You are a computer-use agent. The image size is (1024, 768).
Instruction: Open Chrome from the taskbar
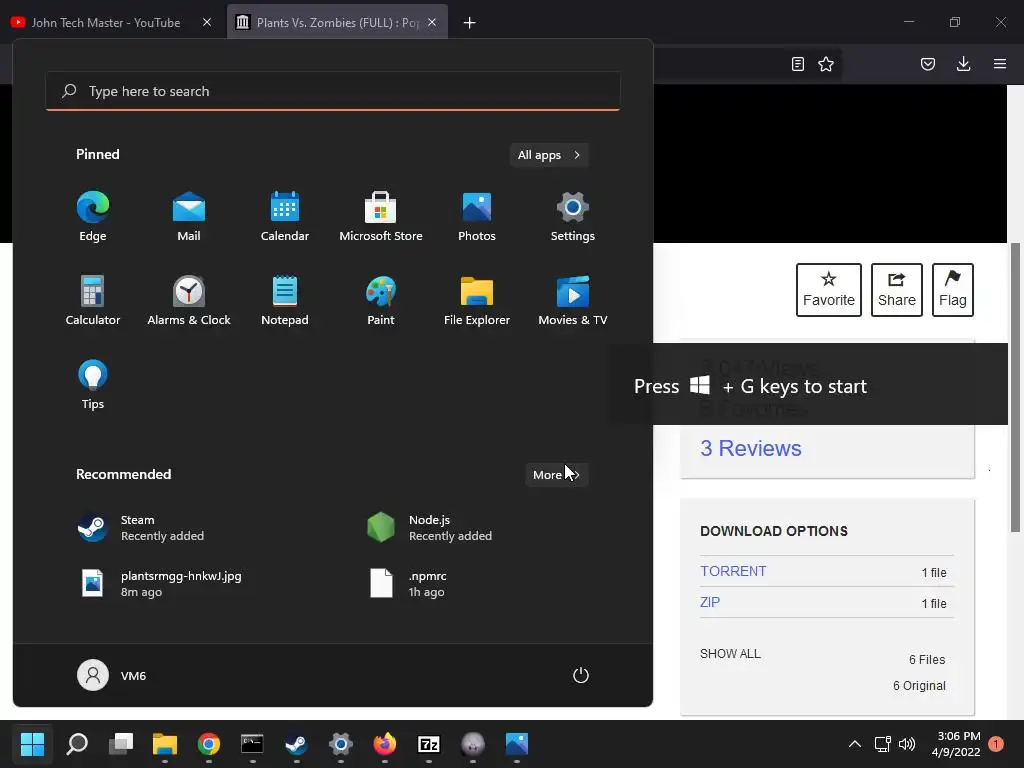tap(209, 744)
